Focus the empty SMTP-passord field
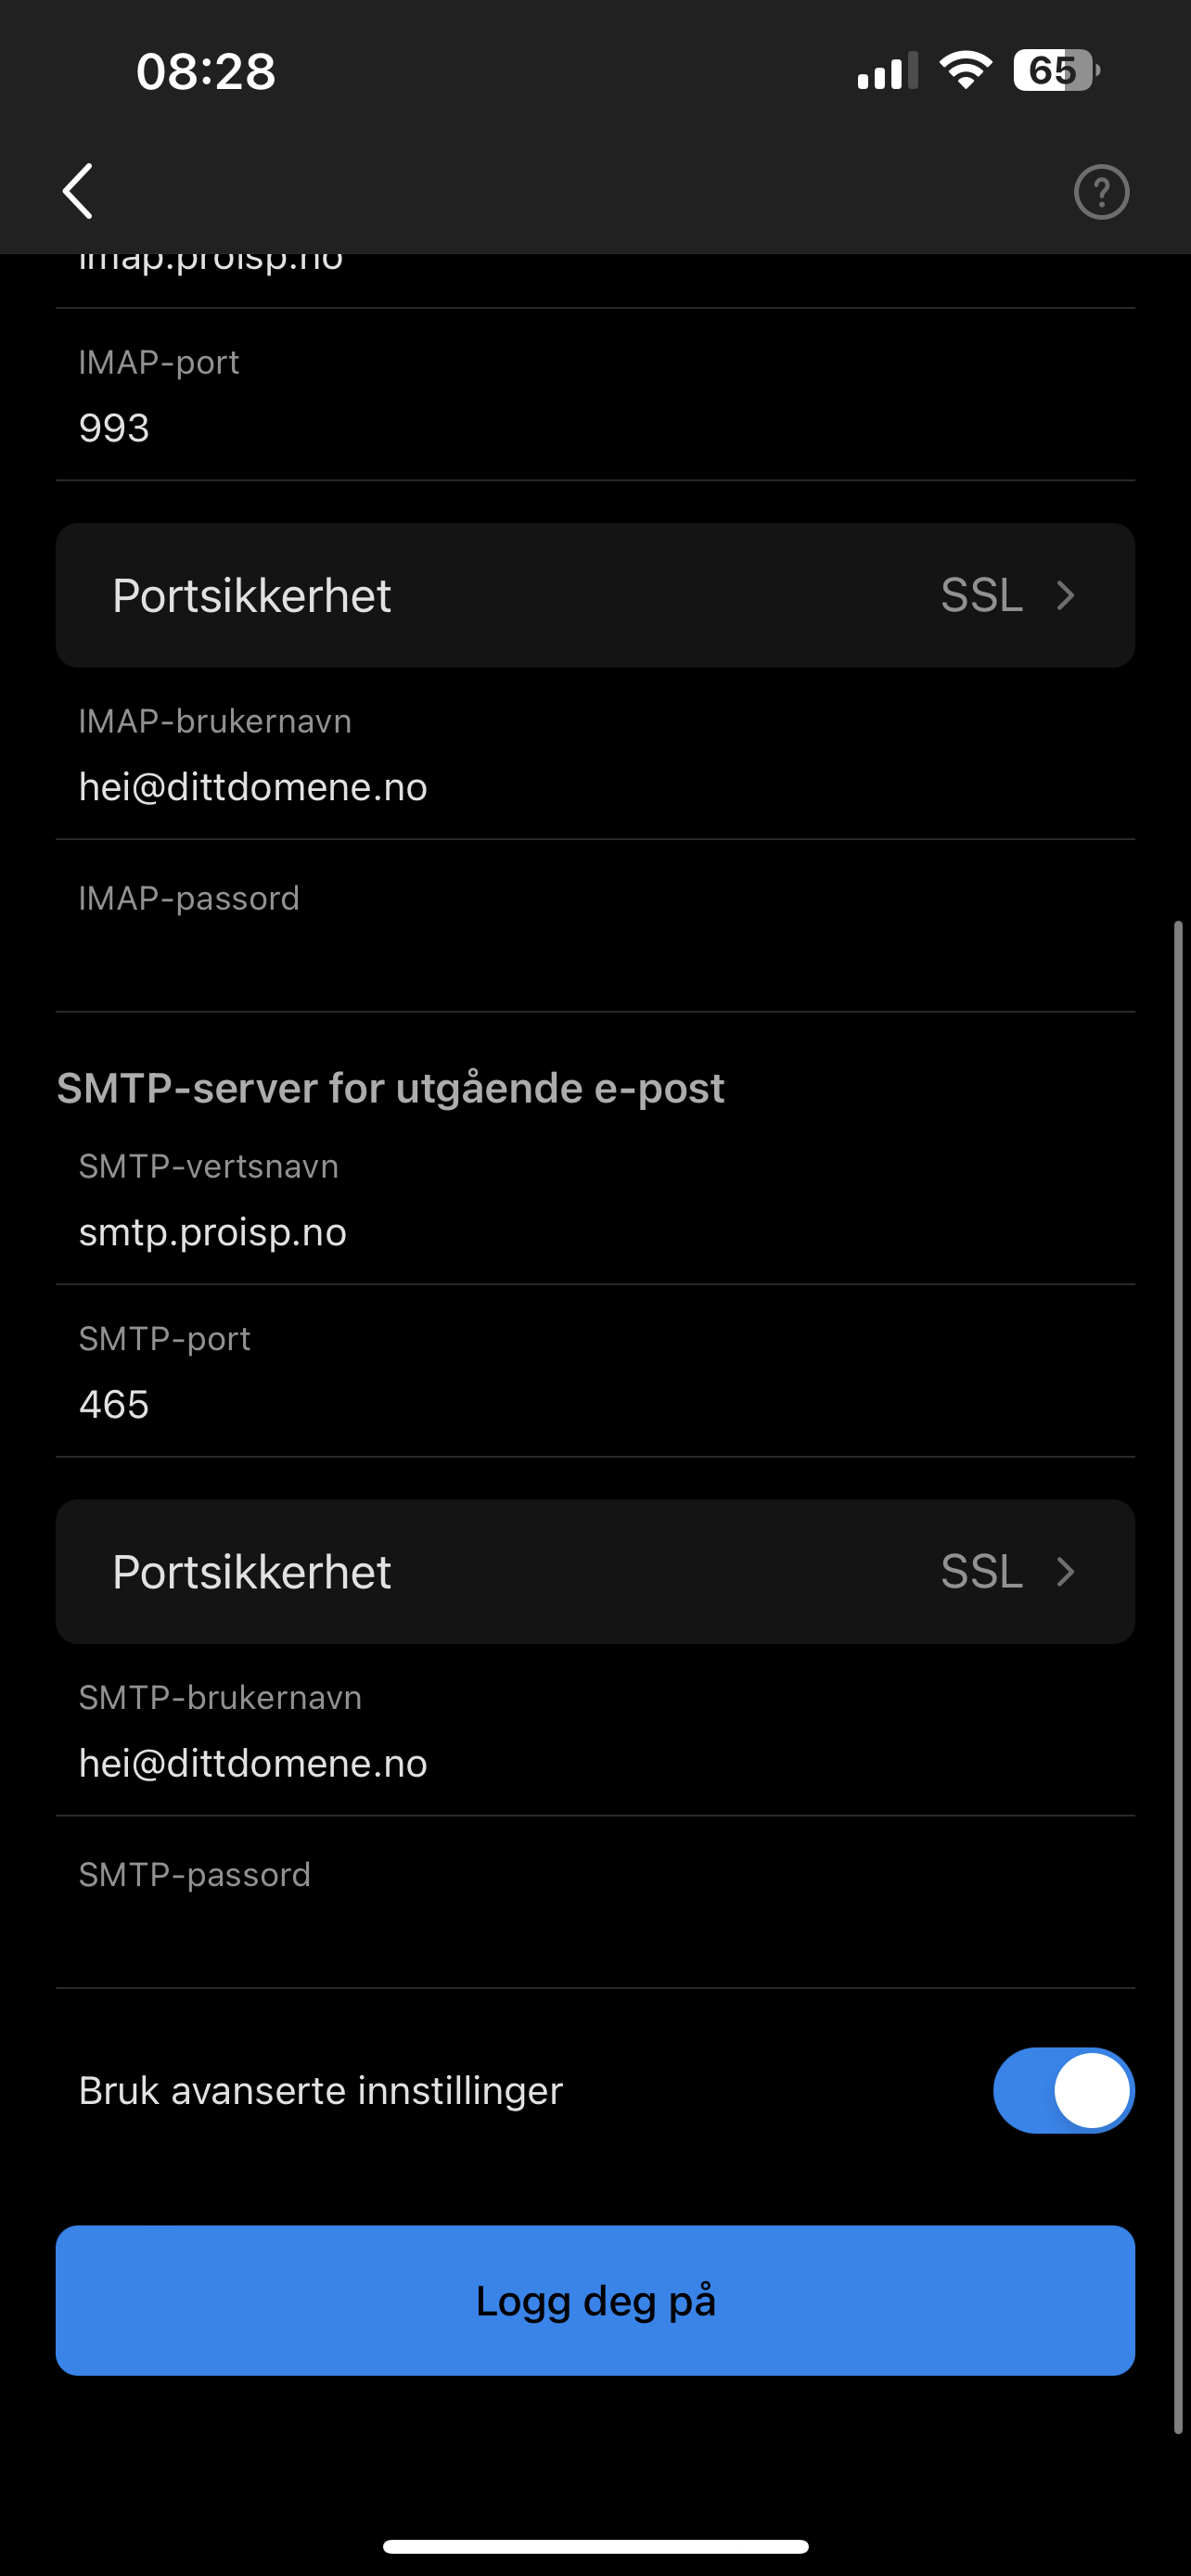 click(x=595, y=1902)
